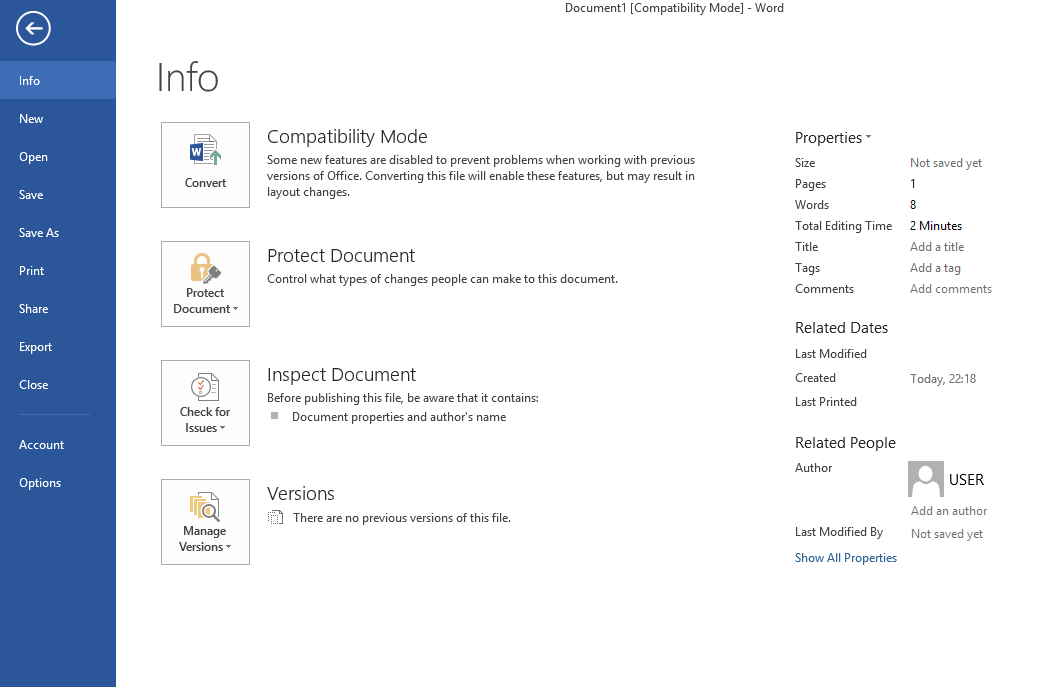Viewport: 1059px width, 687px height.
Task: Choose Save in the sidebar
Action: [58, 195]
